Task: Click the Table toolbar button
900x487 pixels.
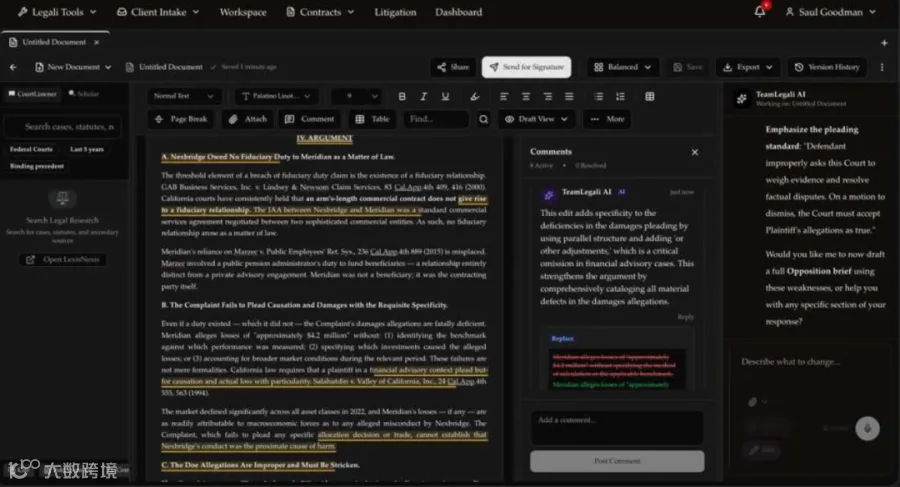Action: pyautogui.click(x=373, y=119)
